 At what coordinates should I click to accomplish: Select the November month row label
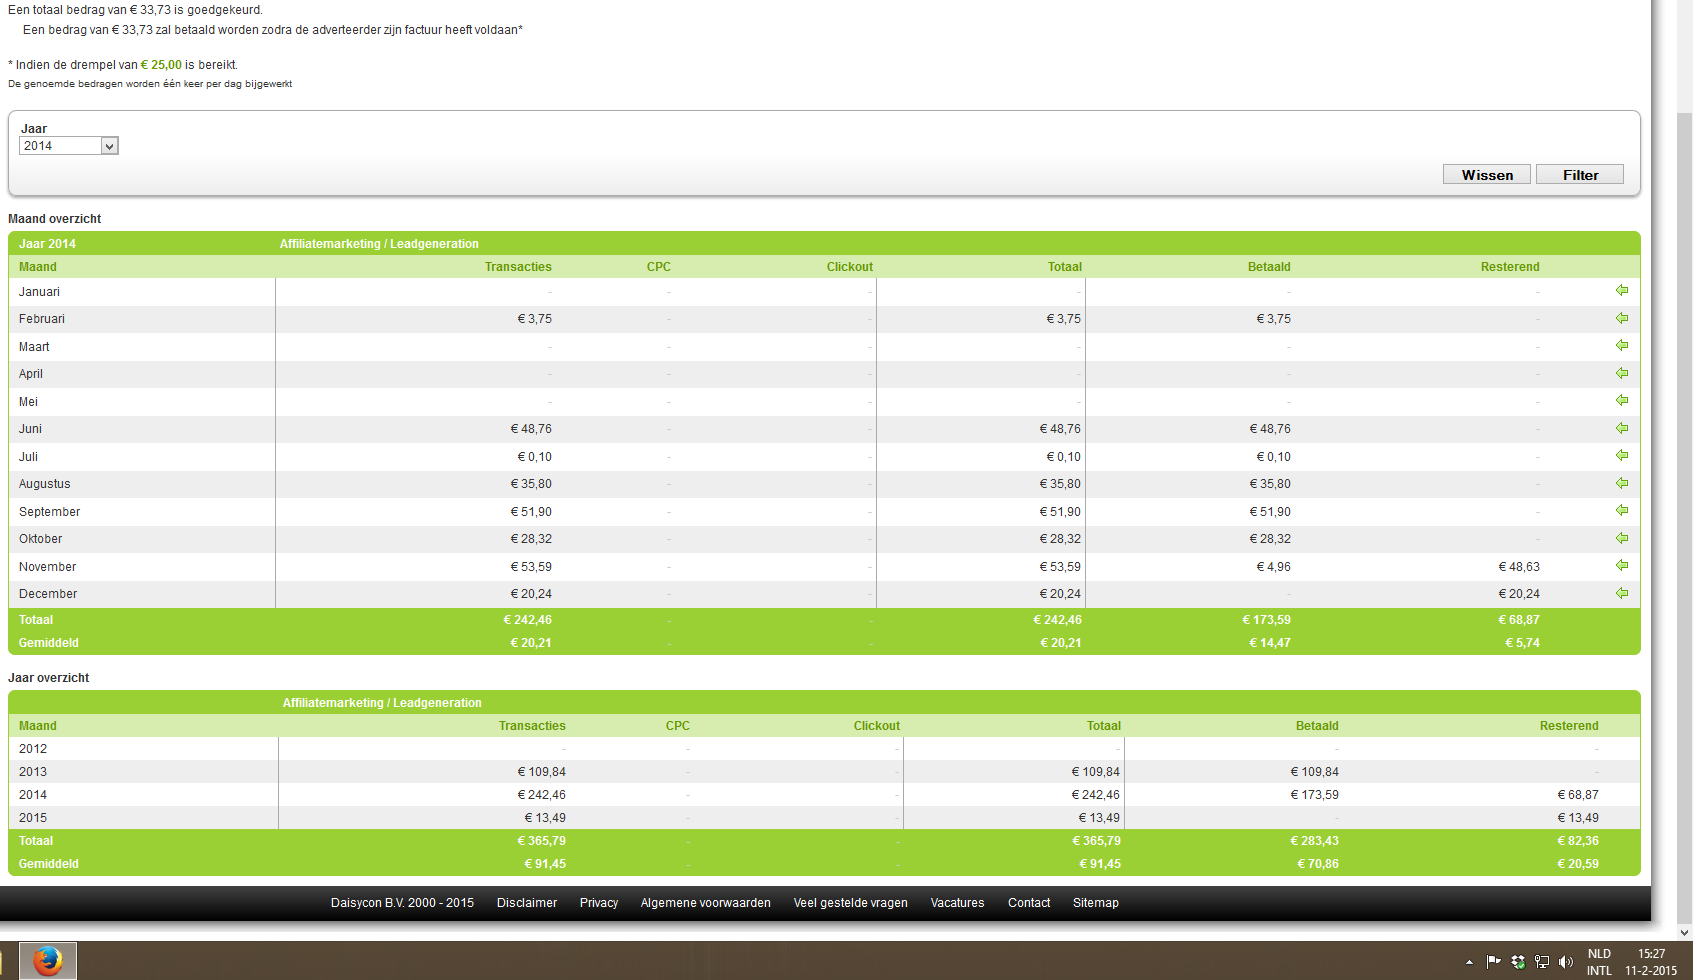(48, 567)
